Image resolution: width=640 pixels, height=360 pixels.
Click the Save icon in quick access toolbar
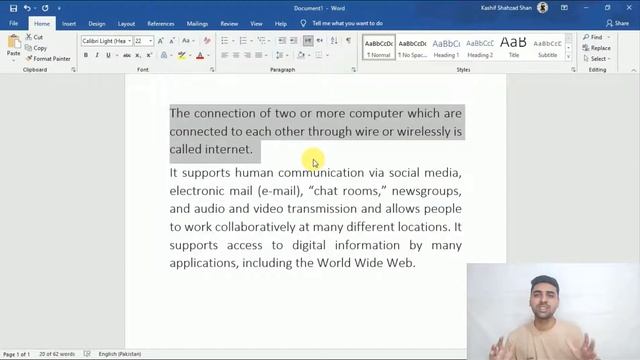point(13,8)
